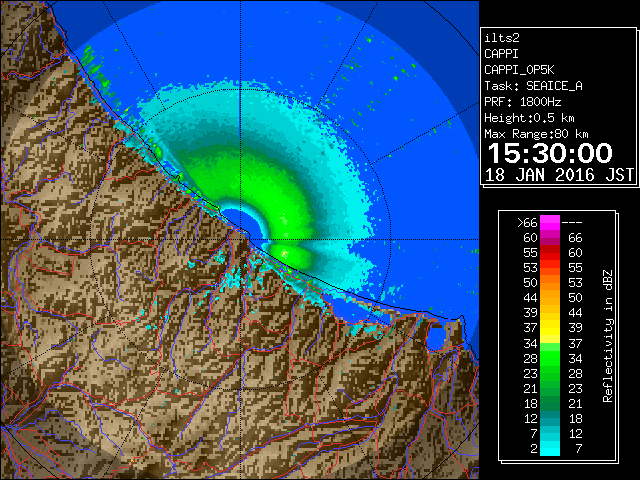The height and width of the screenshot is (480, 640).
Task: Click the magenta >66 dBZ color swatch
Action: pyautogui.click(x=550, y=223)
